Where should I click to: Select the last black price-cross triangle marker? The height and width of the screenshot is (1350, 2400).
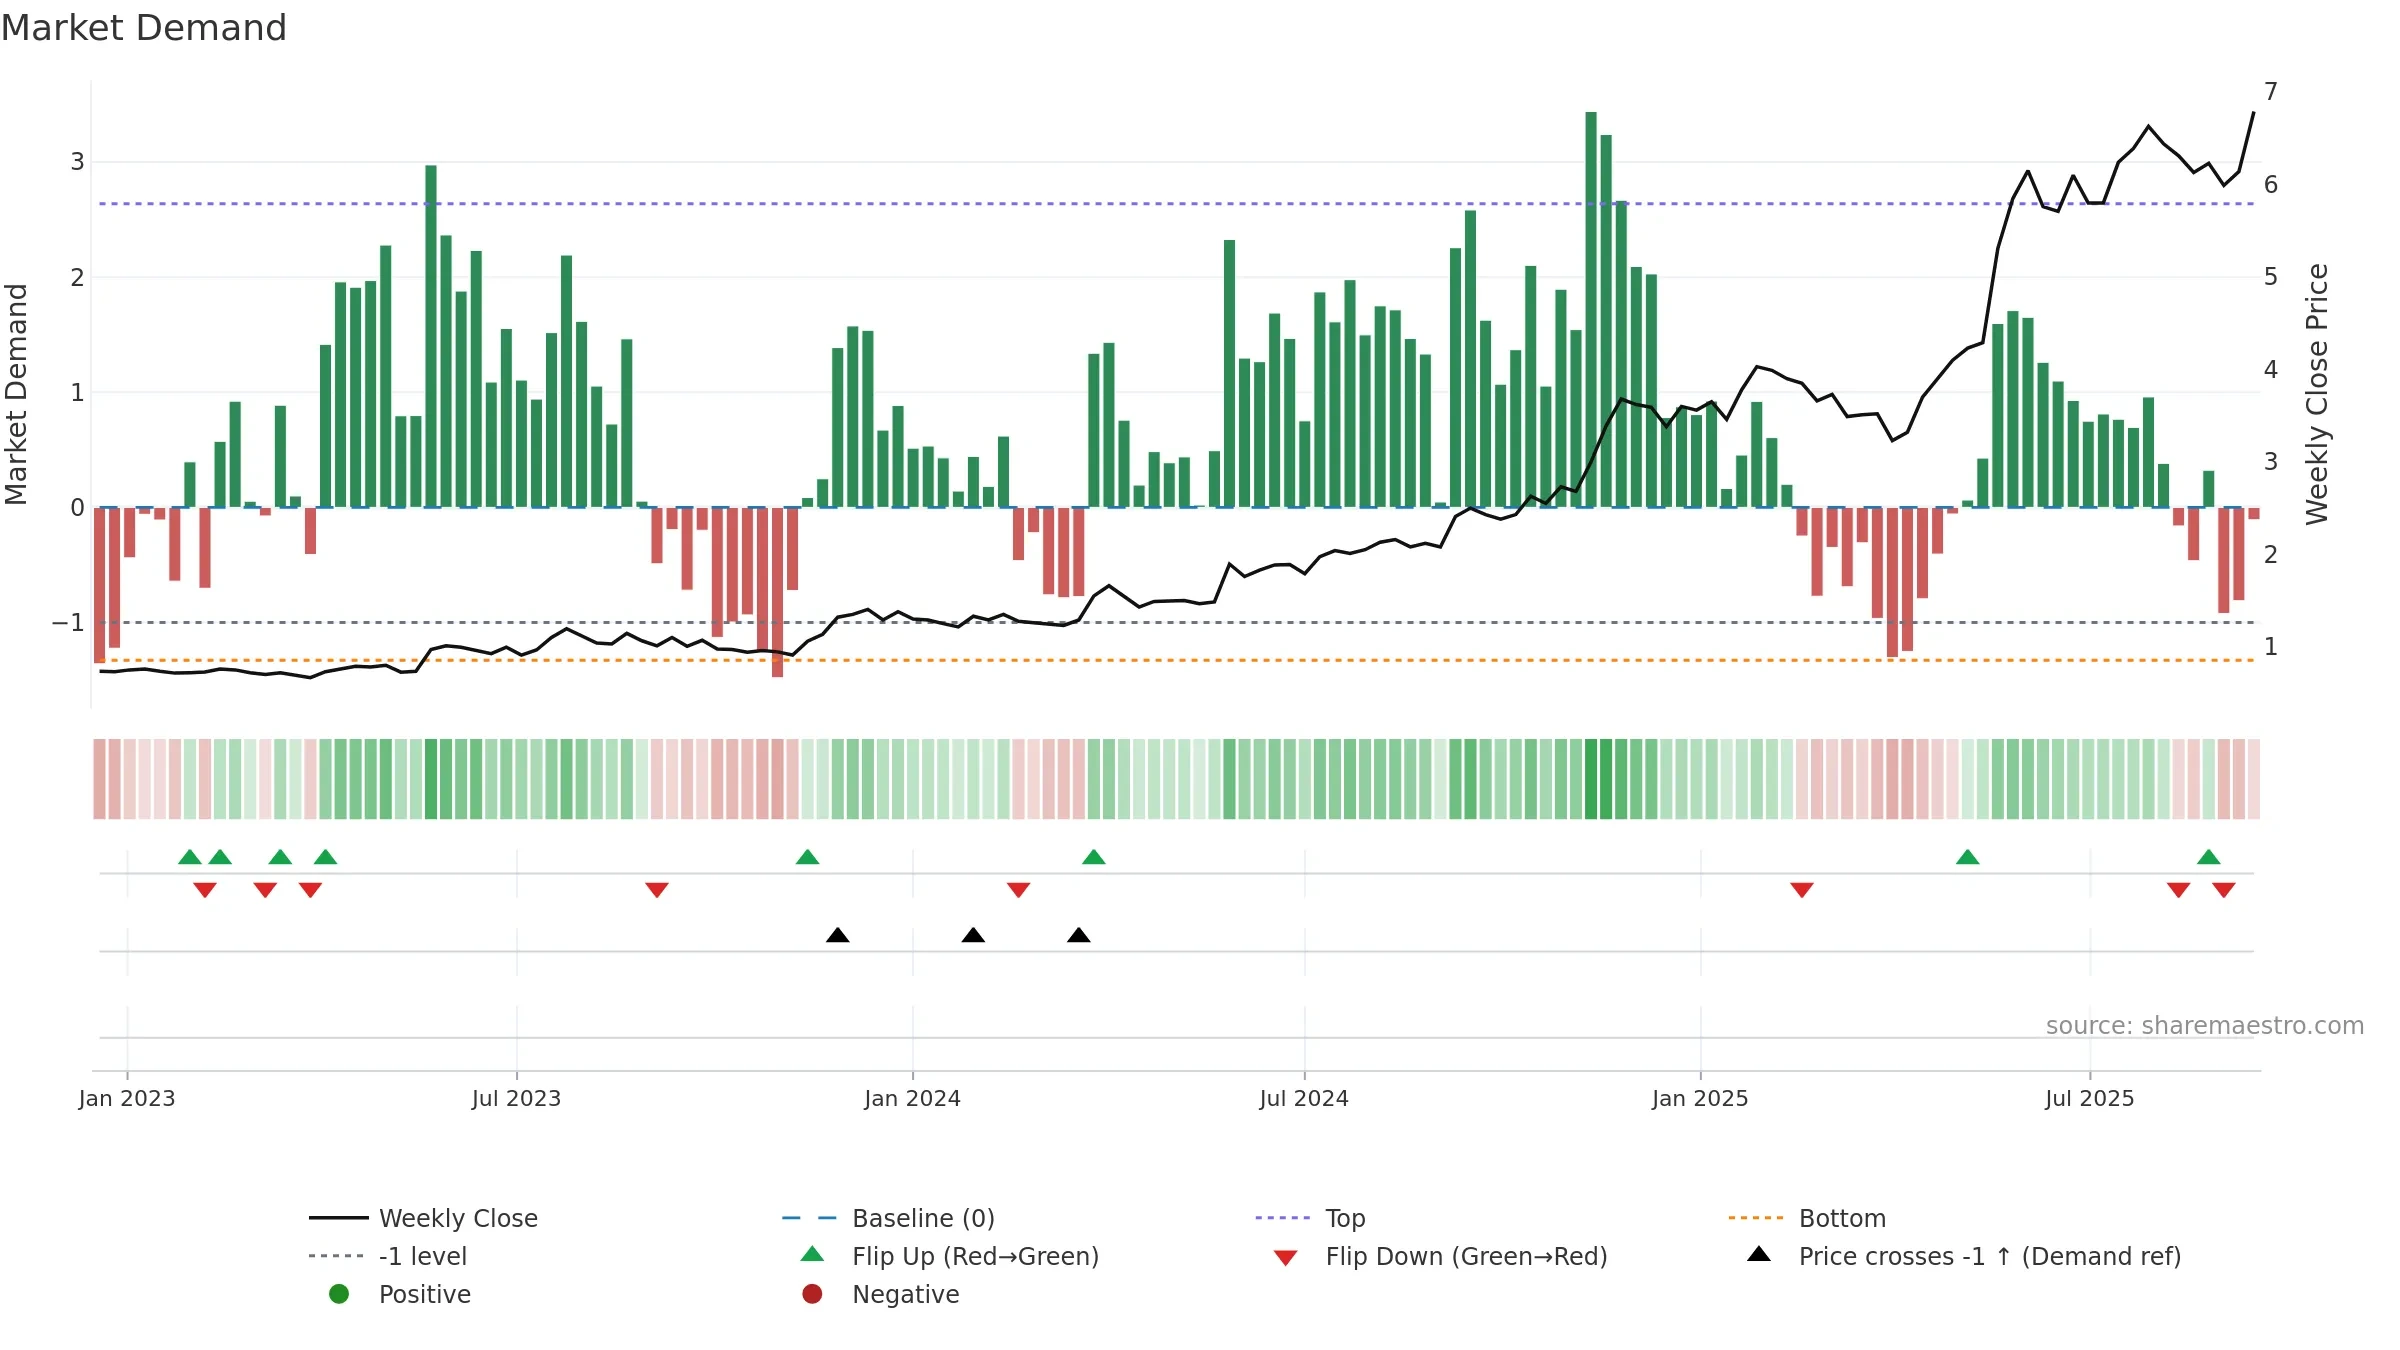[1079, 935]
